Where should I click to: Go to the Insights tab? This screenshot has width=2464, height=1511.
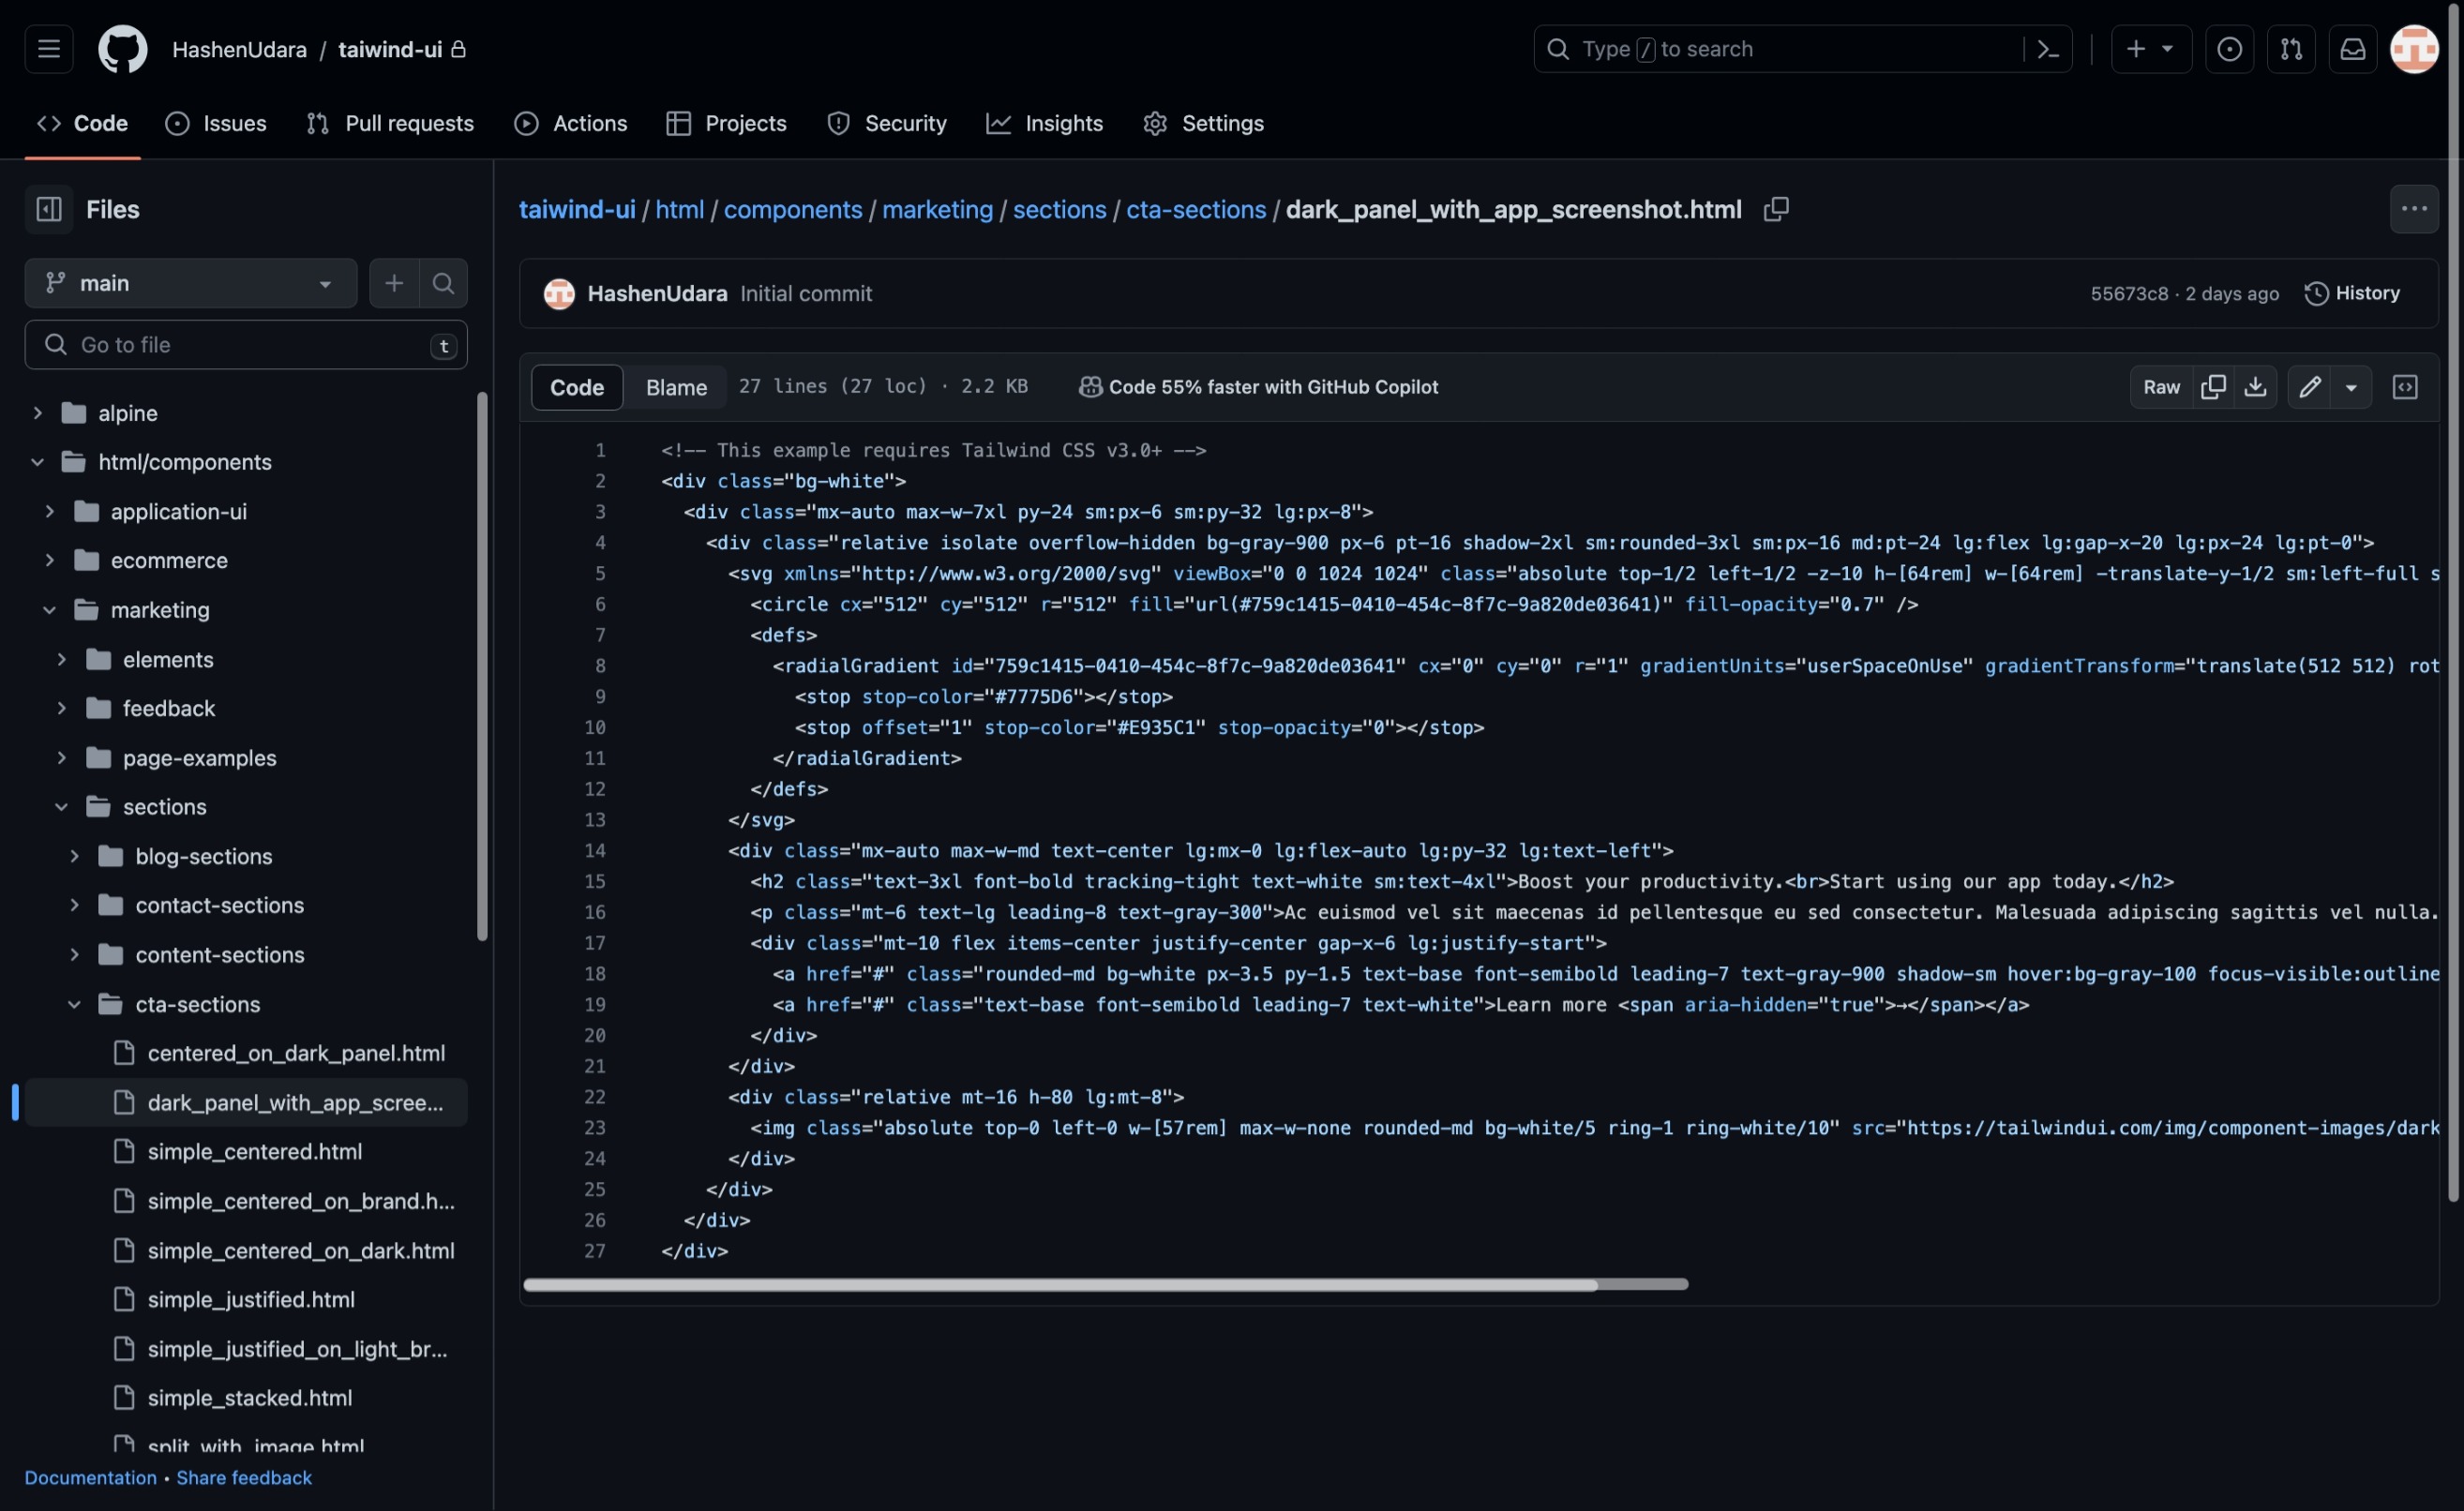(x=1045, y=123)
